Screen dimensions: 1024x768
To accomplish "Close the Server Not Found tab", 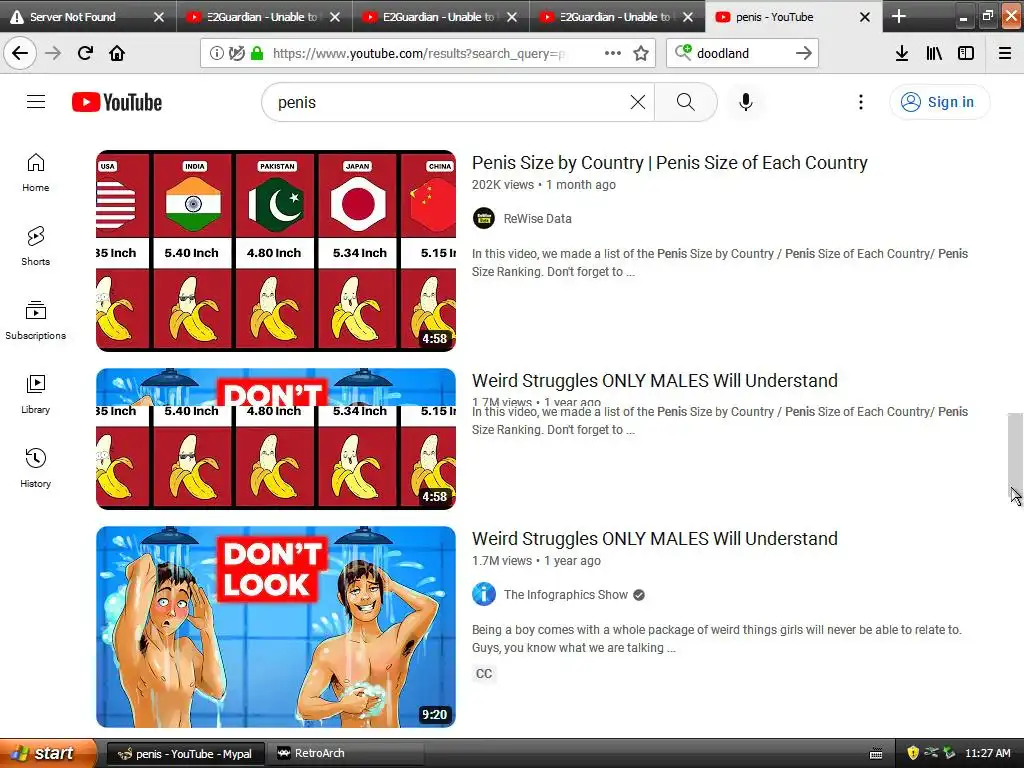I will pyautogui.click(x=159, y=17).
